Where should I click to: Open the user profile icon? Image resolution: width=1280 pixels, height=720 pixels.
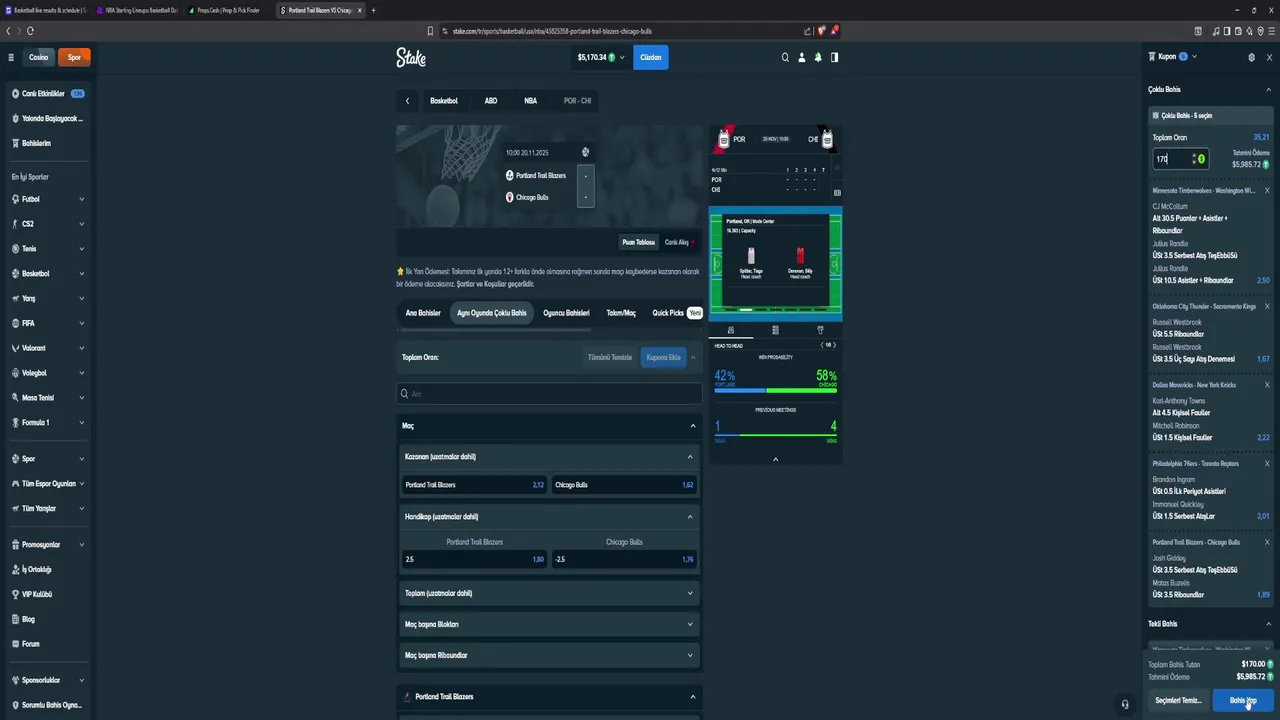pyautogui.click(x=801, y=57)
